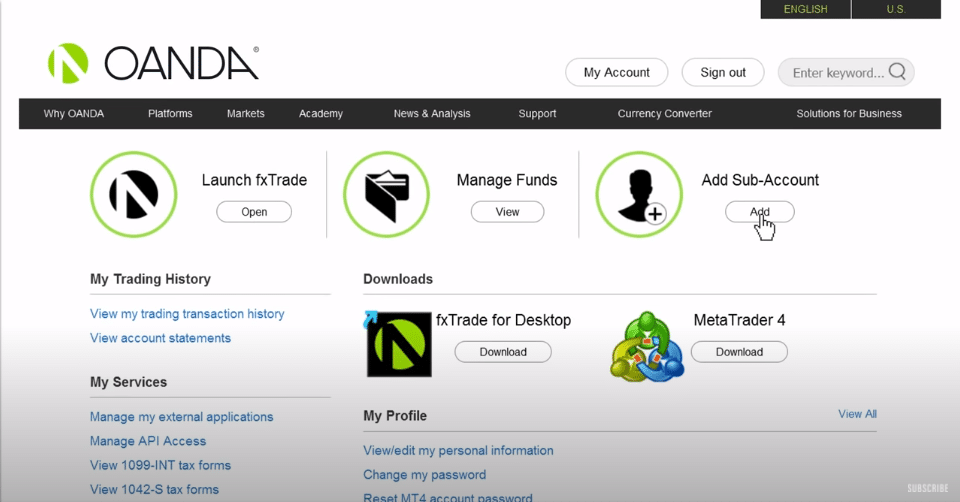
Task: Click Add under Add Sub-Account
Action: (x=760, y=212)
